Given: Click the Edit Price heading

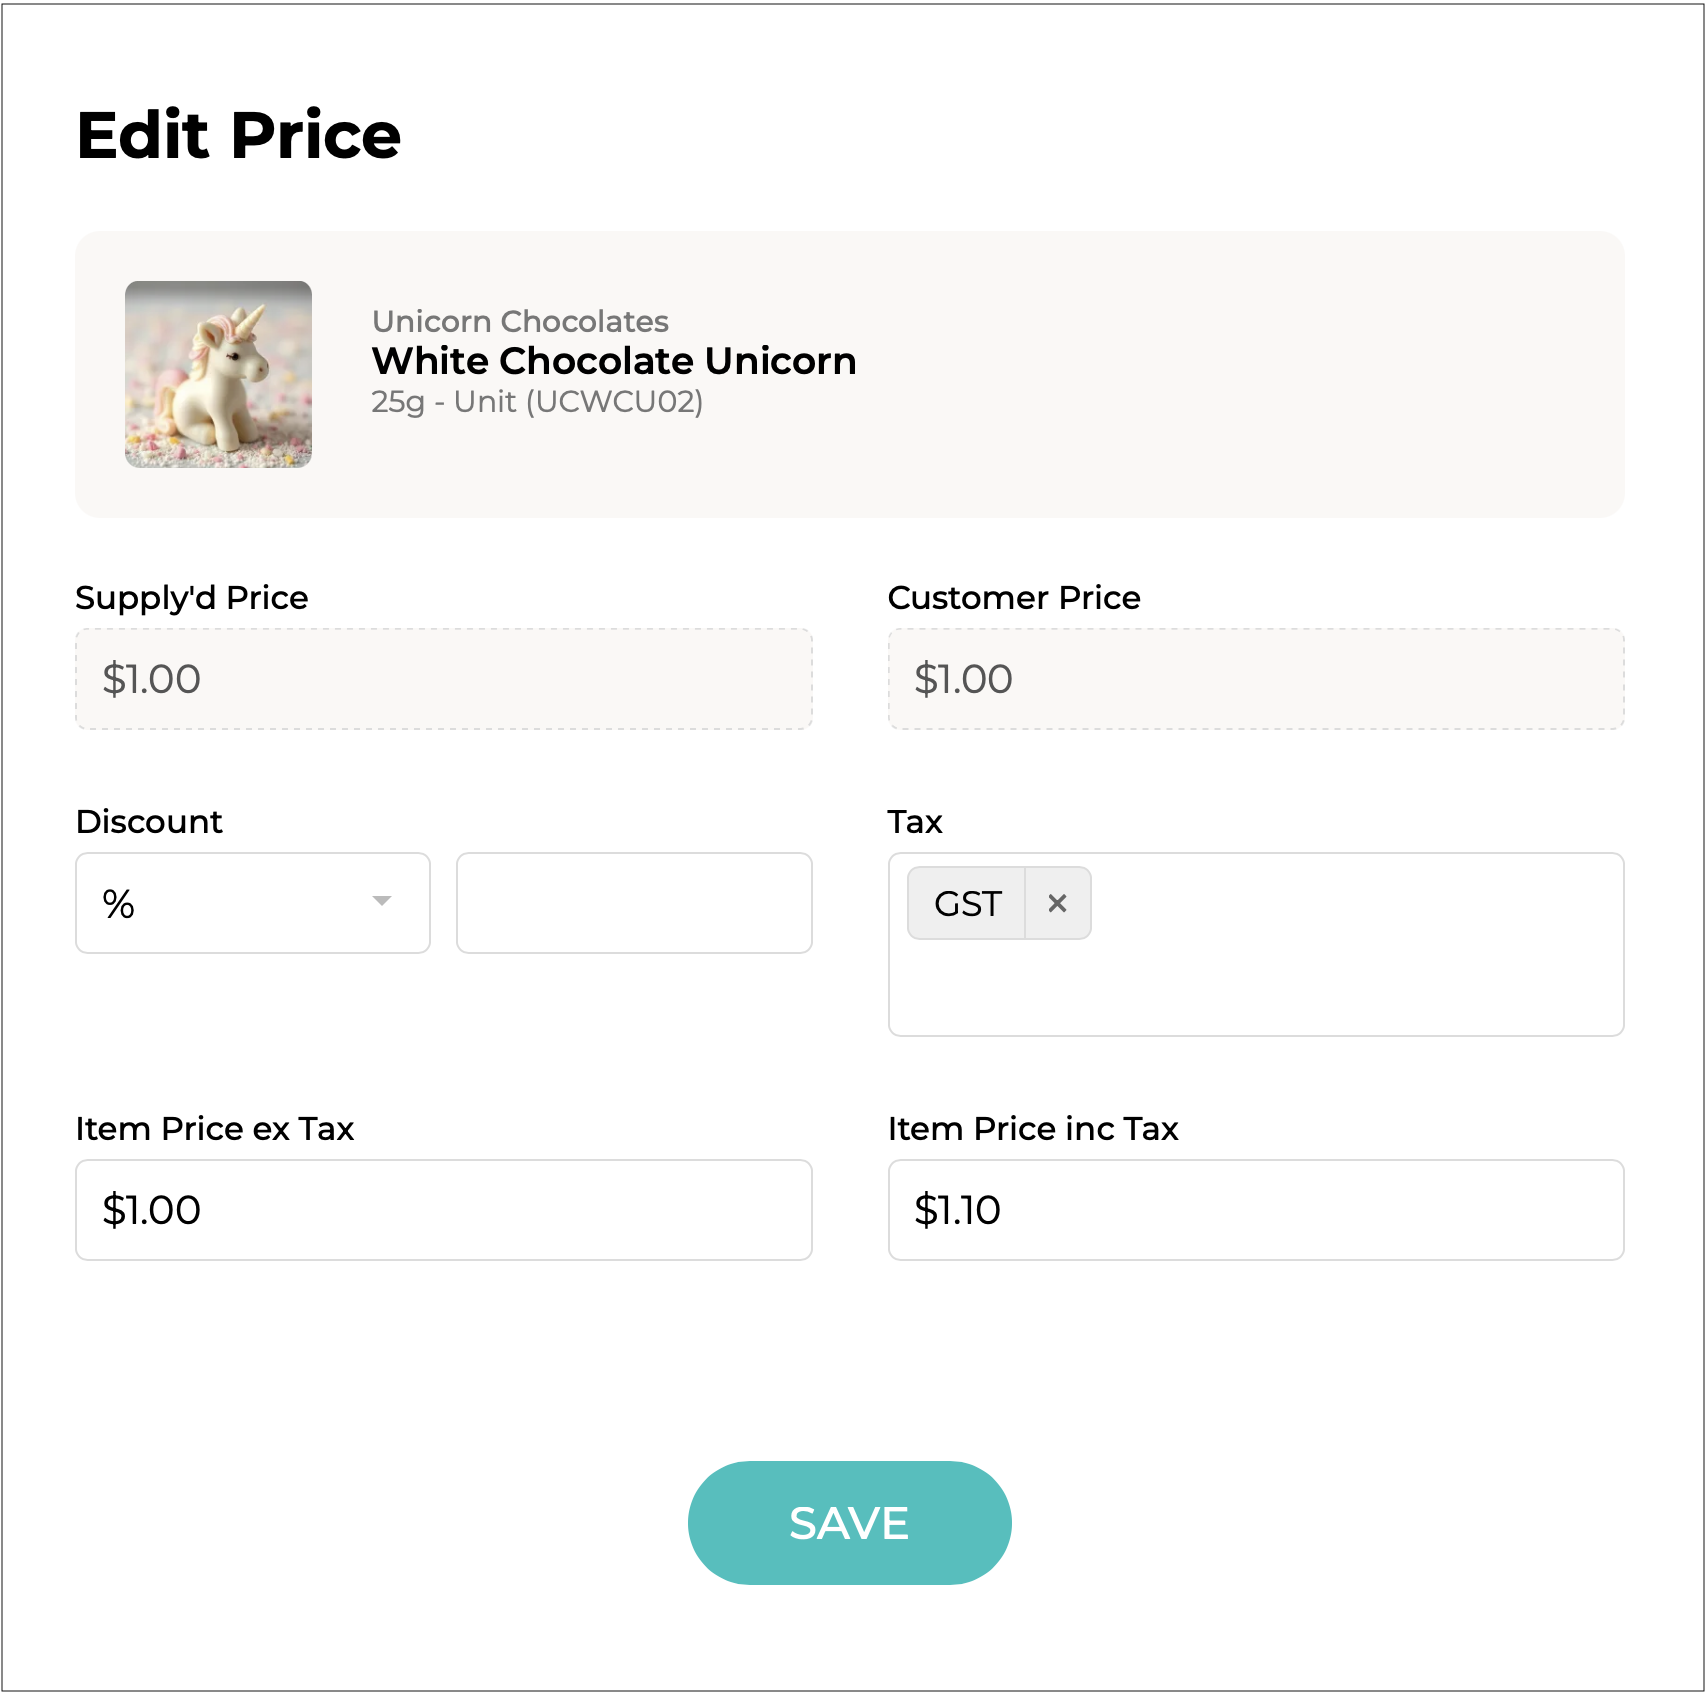Looking at the screenshot, I should (239, 135).
